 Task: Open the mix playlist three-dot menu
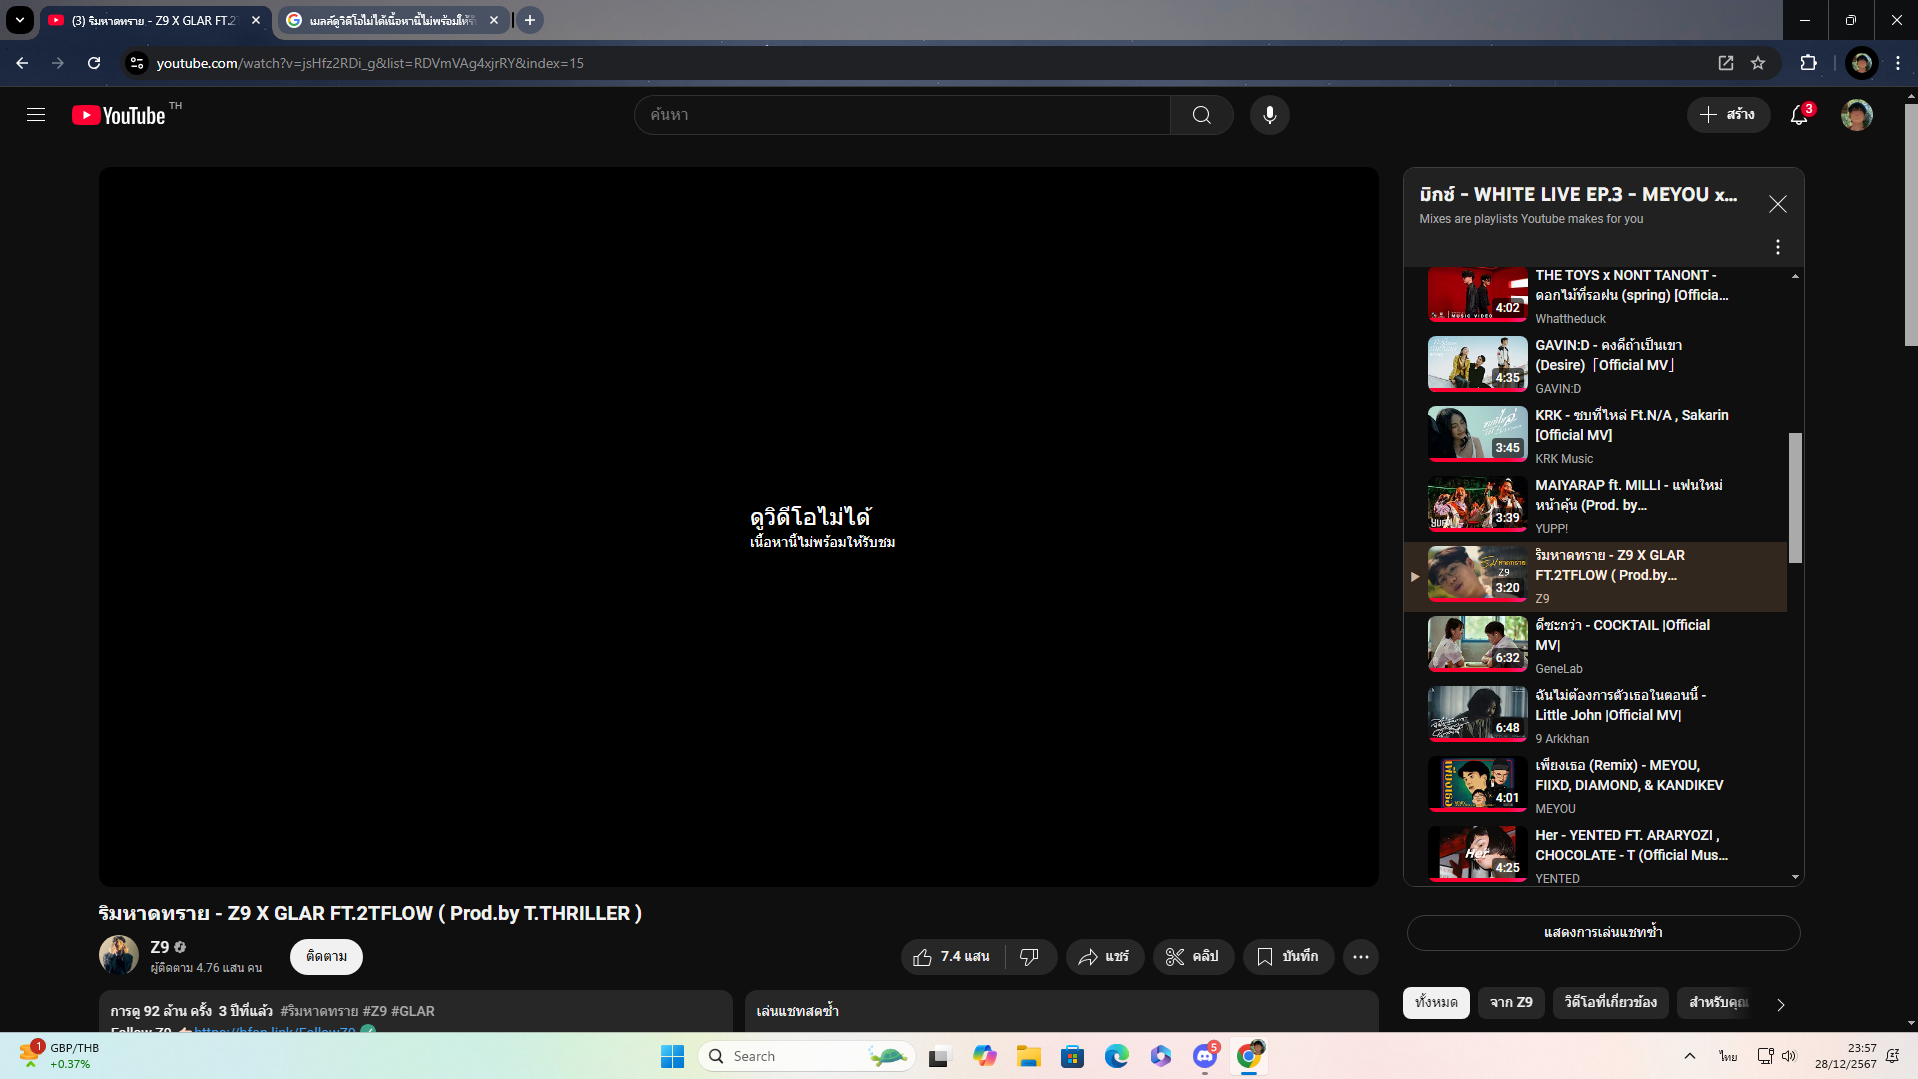(x=1777, y=247)
